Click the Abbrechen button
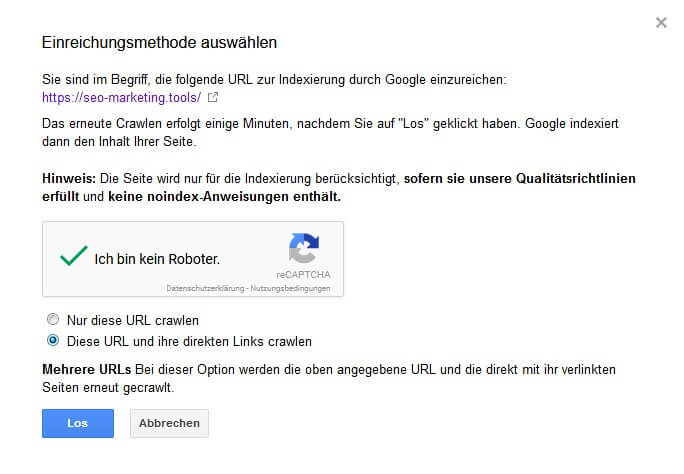 (169, 423)
